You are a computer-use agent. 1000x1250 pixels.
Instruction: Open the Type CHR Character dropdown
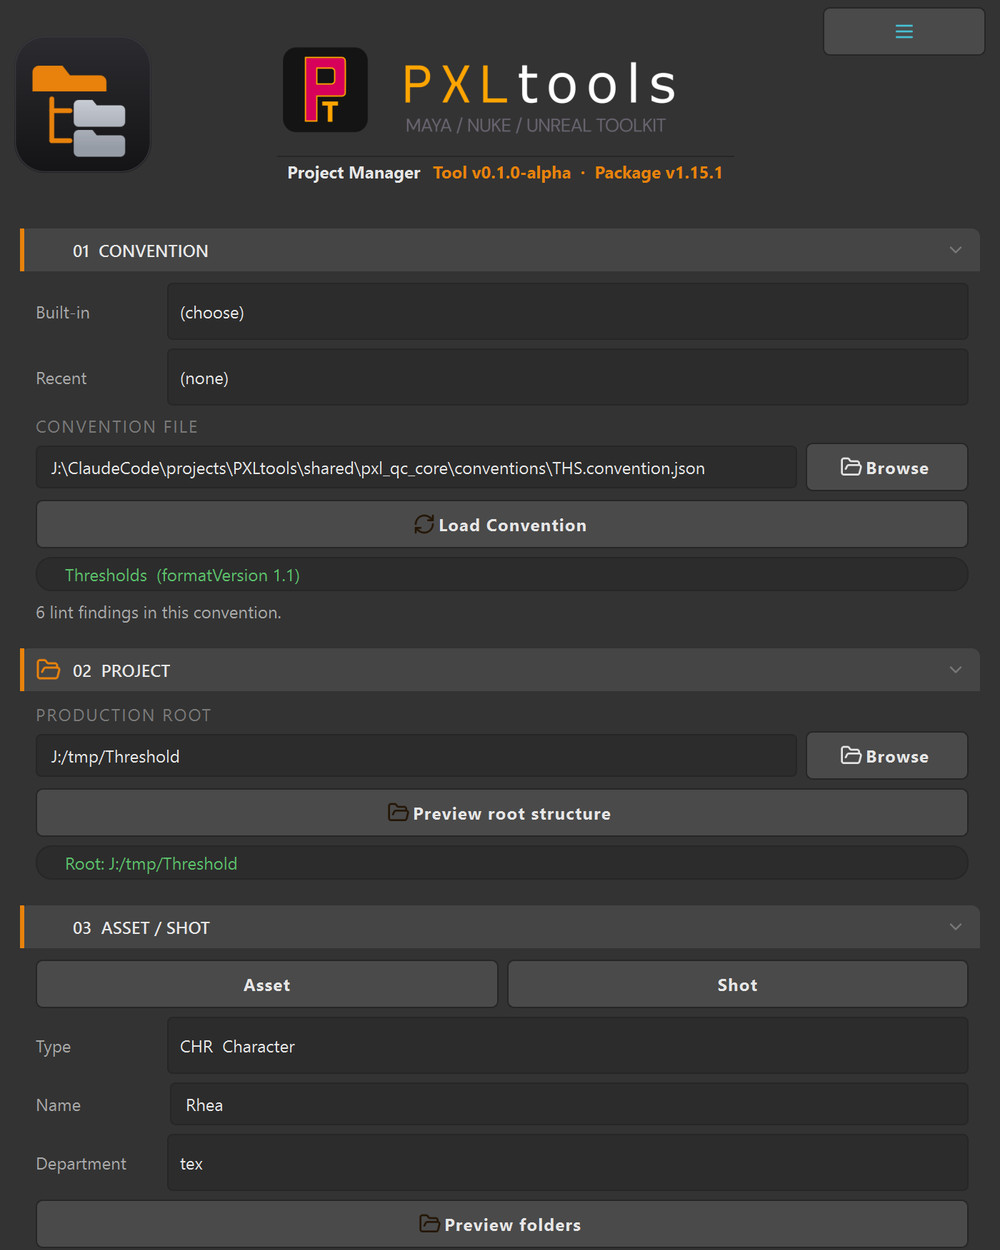tap(567, 1046)
